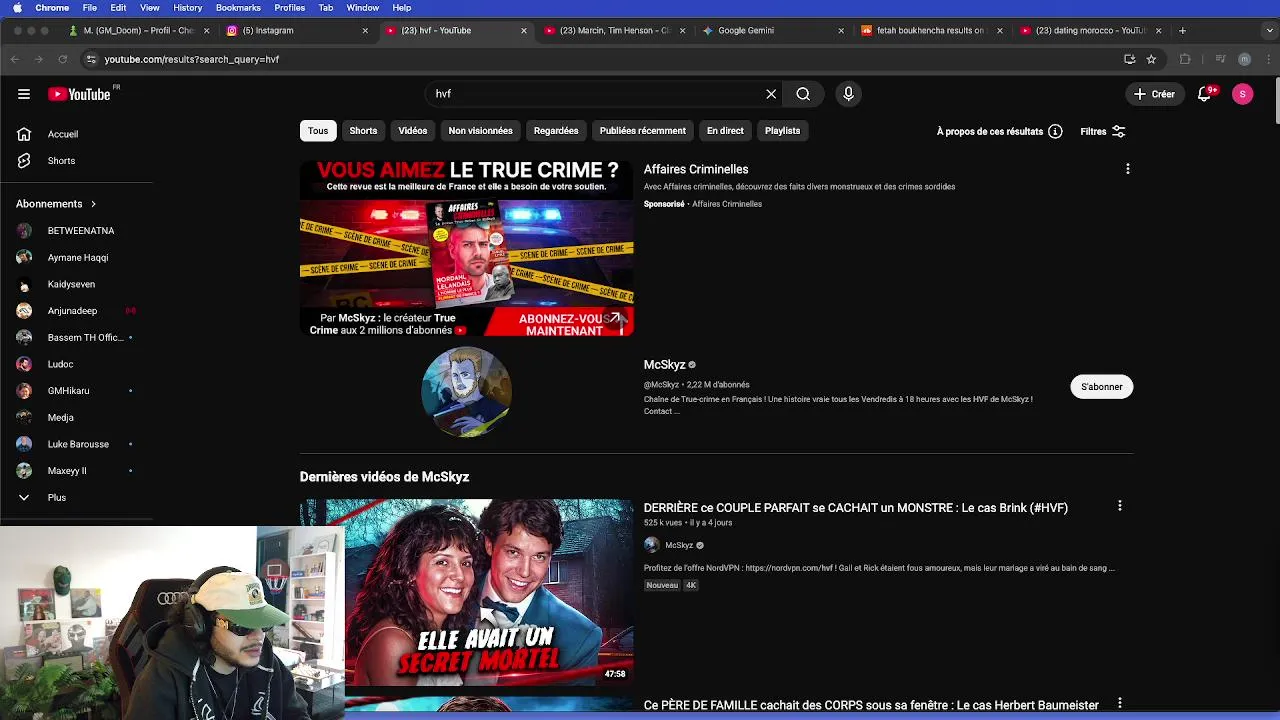
Task: Open Filtres options
Action: pos(1103,131)
